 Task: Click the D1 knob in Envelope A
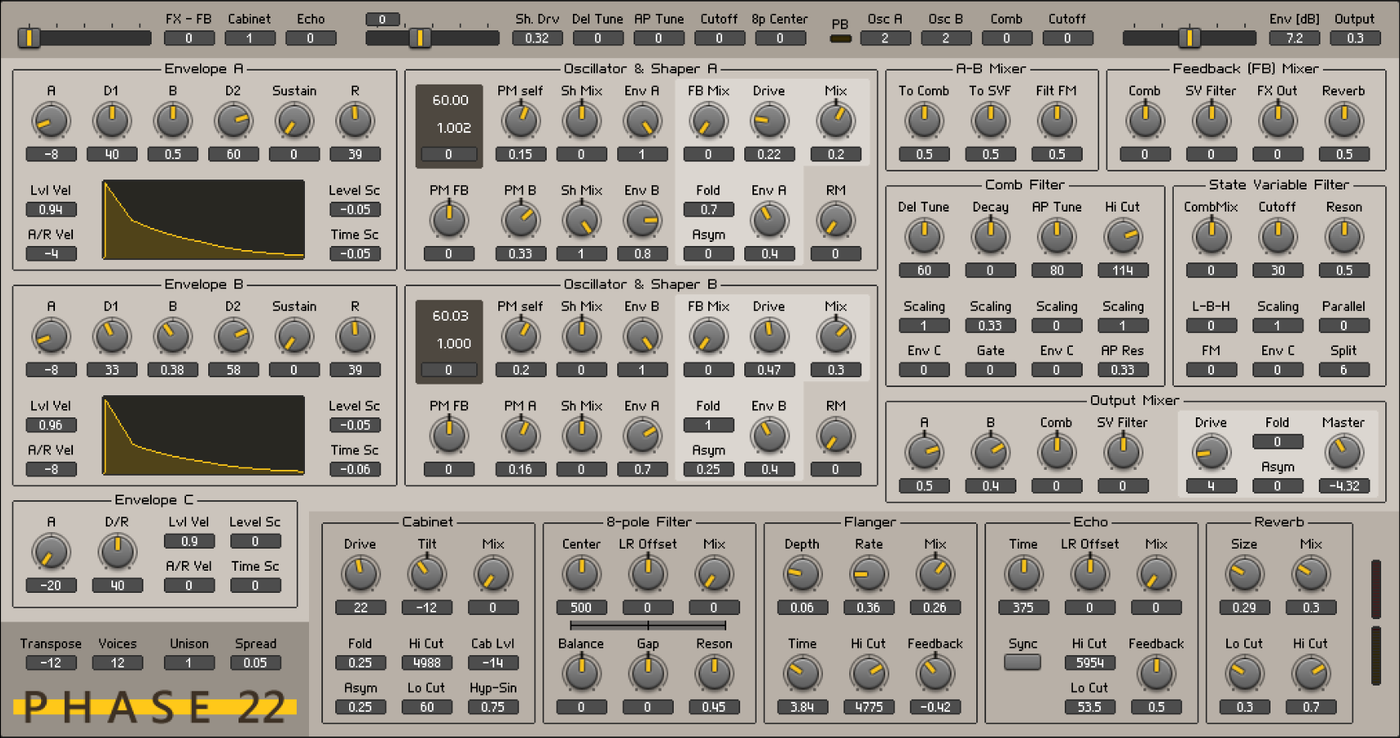pyautogui.click(x=112, y=121)
